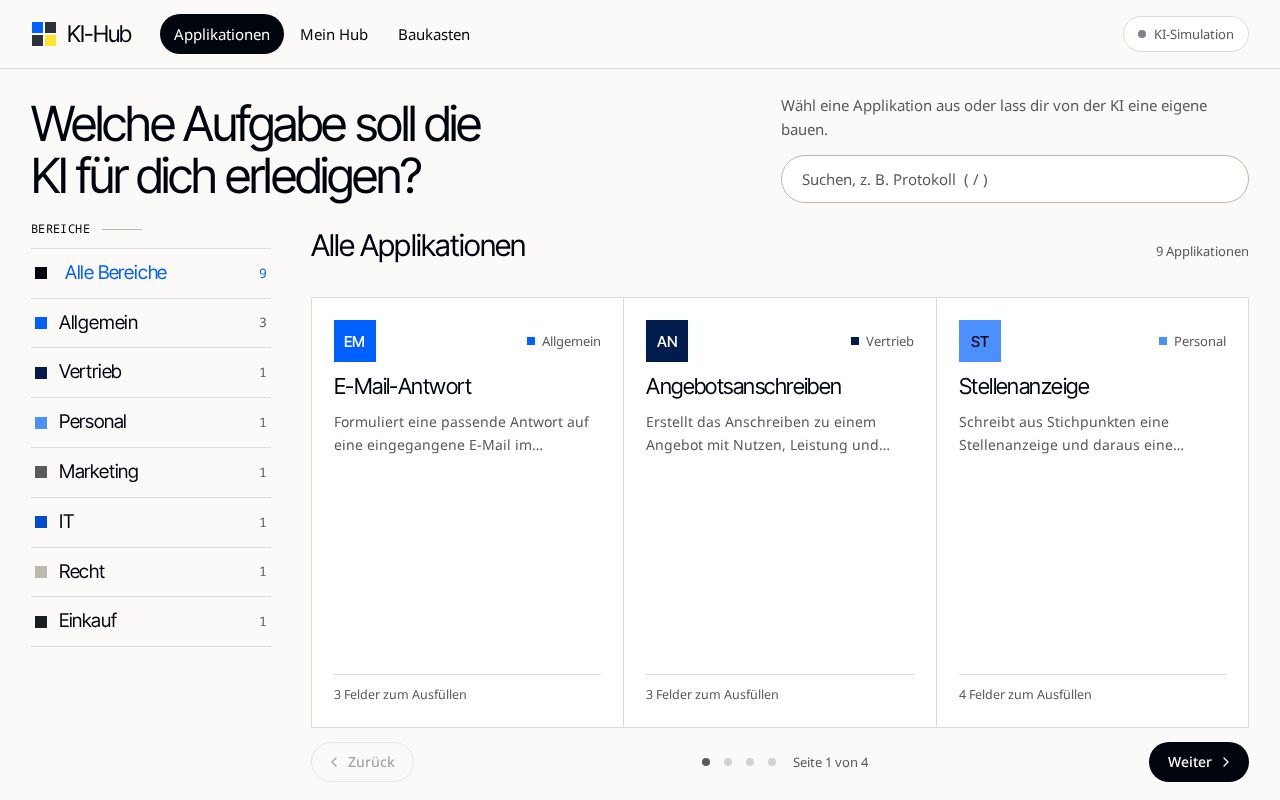
Task: Filter by the Recht area
Action: (x=151, y=572)
